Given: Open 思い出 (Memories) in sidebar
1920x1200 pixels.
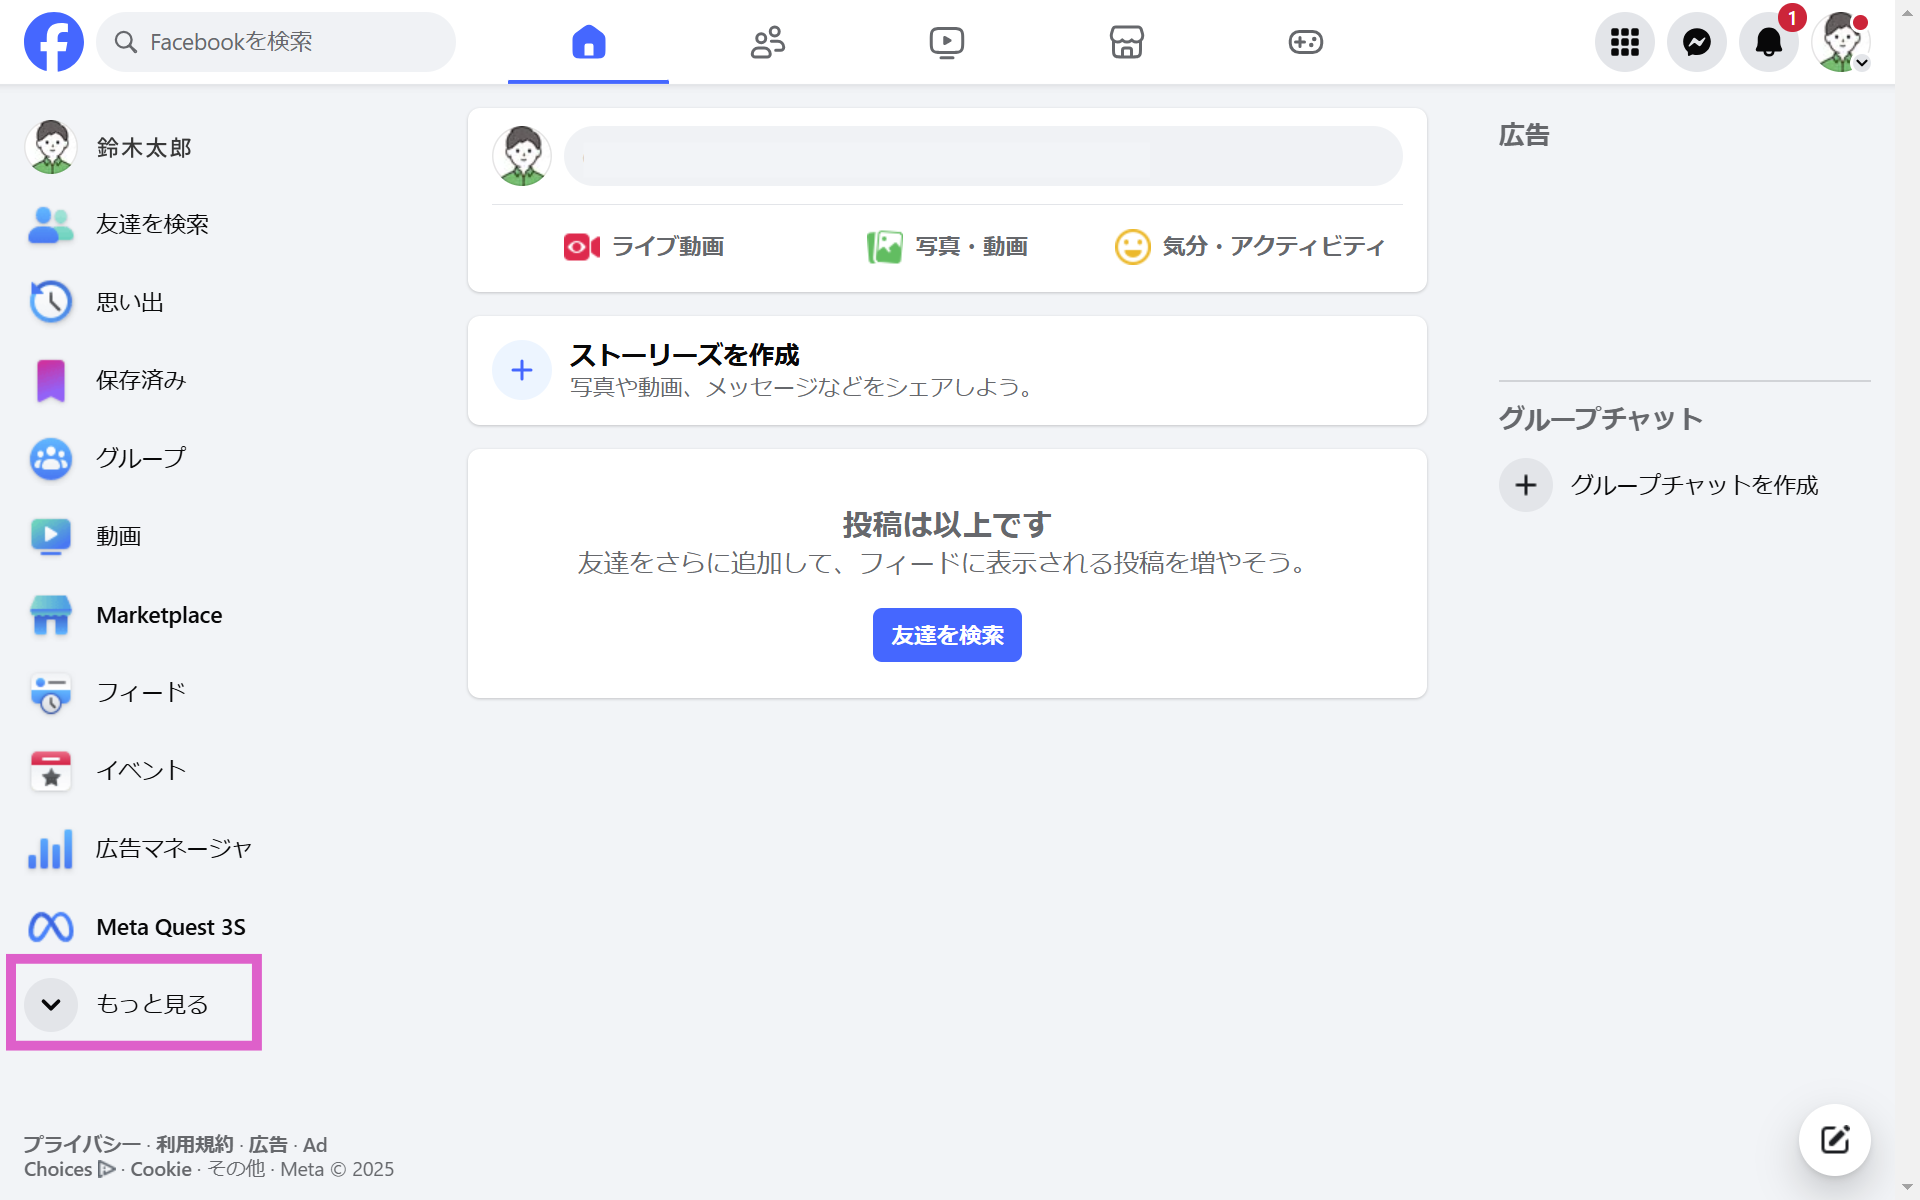Looking at the screenshot, I should coord(130,302).
